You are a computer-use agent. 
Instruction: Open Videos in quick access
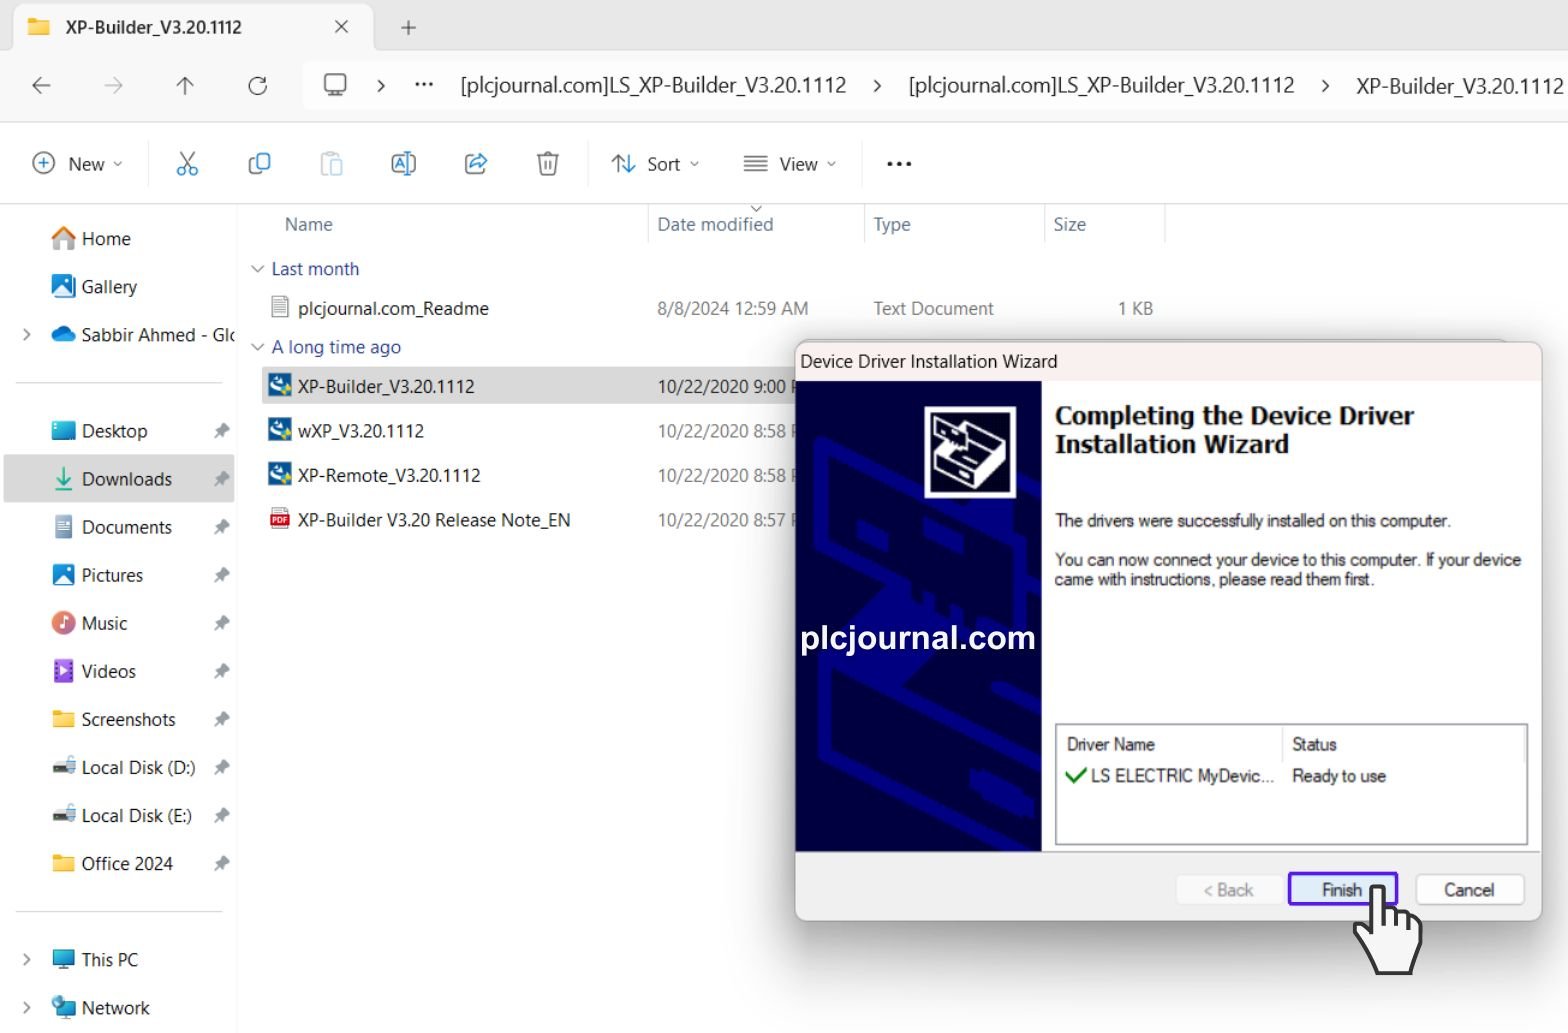[108, 671]
